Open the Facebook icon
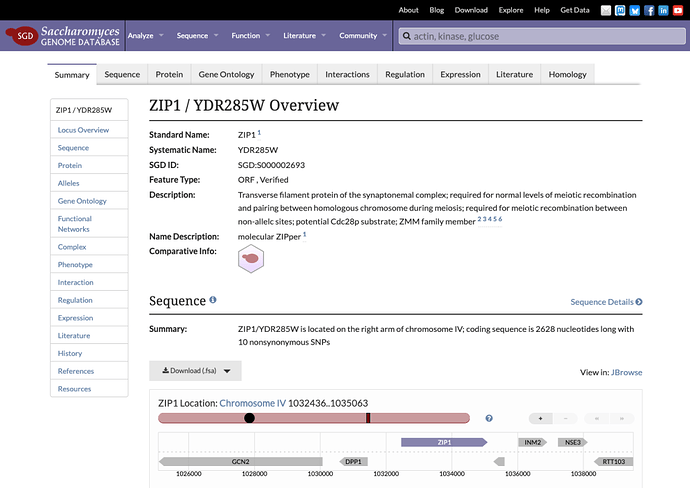Screen dimensions: 690x488 [649, 10]
